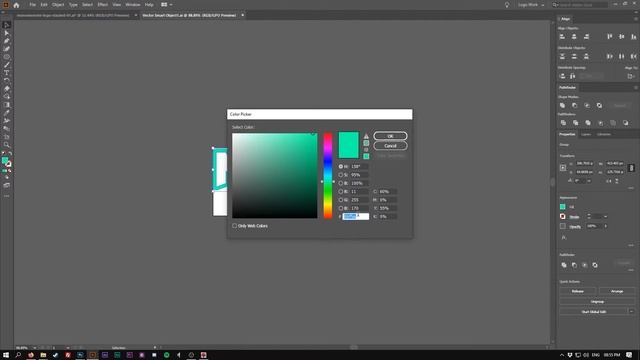Click Minus Front shape mode in Pathfinder
Screen dimensions: 640x360
575,106
